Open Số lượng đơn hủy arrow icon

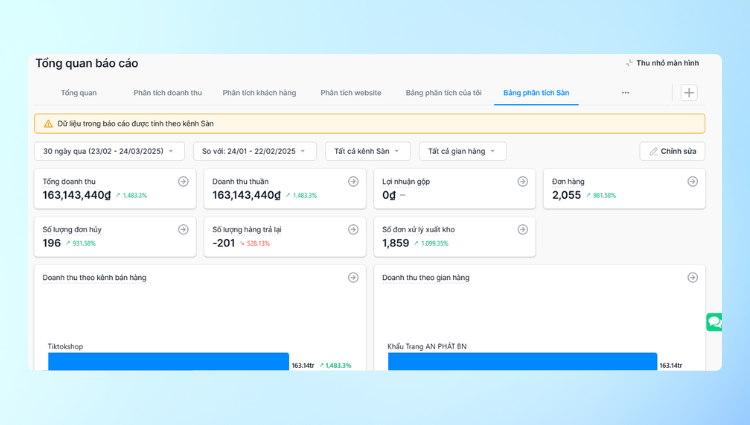[183, 229]
